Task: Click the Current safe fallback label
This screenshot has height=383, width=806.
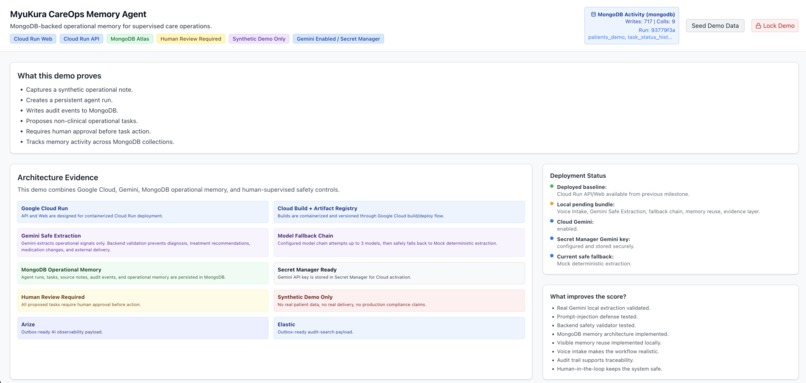Action: [x=585, y=257]
